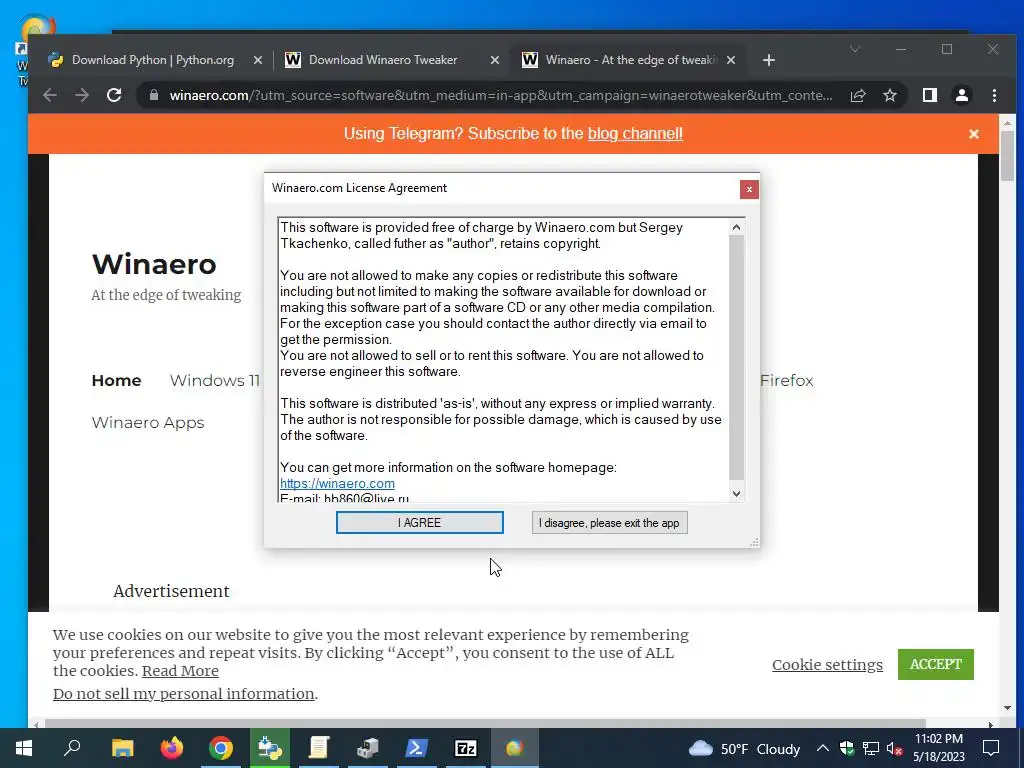Open the Home menu item

[x=116, y=380]
